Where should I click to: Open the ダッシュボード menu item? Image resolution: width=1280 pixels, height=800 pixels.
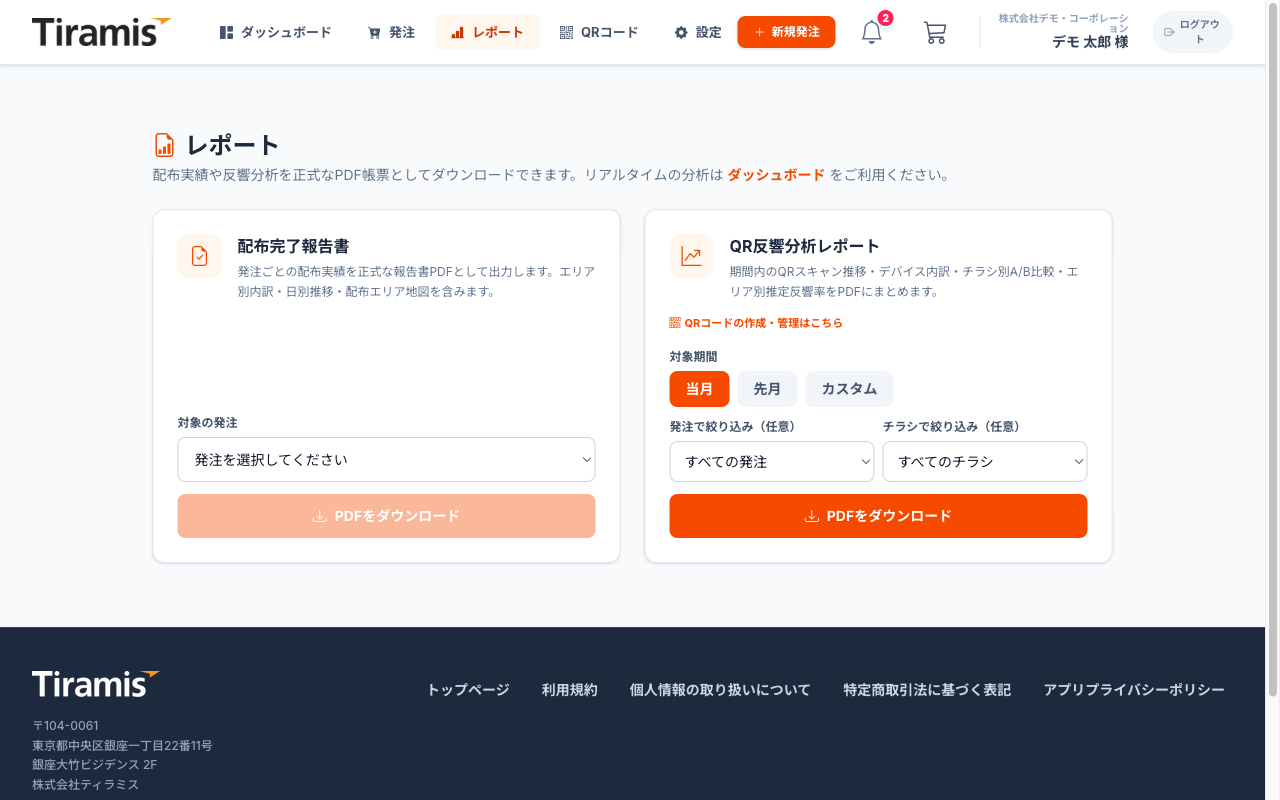click(x=275, y=32)
